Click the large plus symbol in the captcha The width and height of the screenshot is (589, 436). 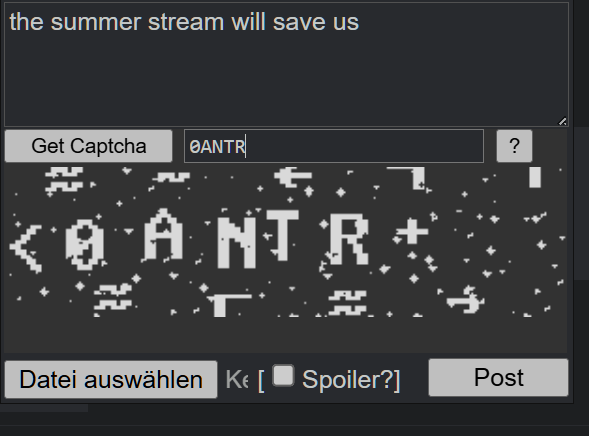point(412,231)
